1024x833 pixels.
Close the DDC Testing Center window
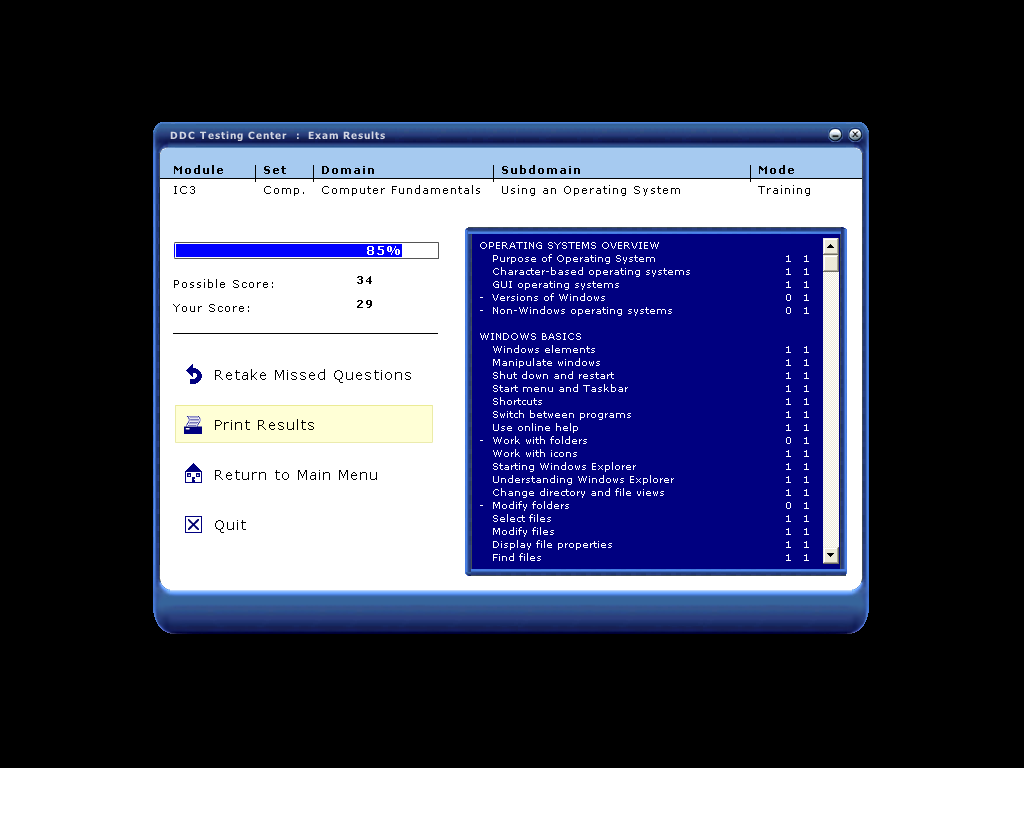(855, 134)
